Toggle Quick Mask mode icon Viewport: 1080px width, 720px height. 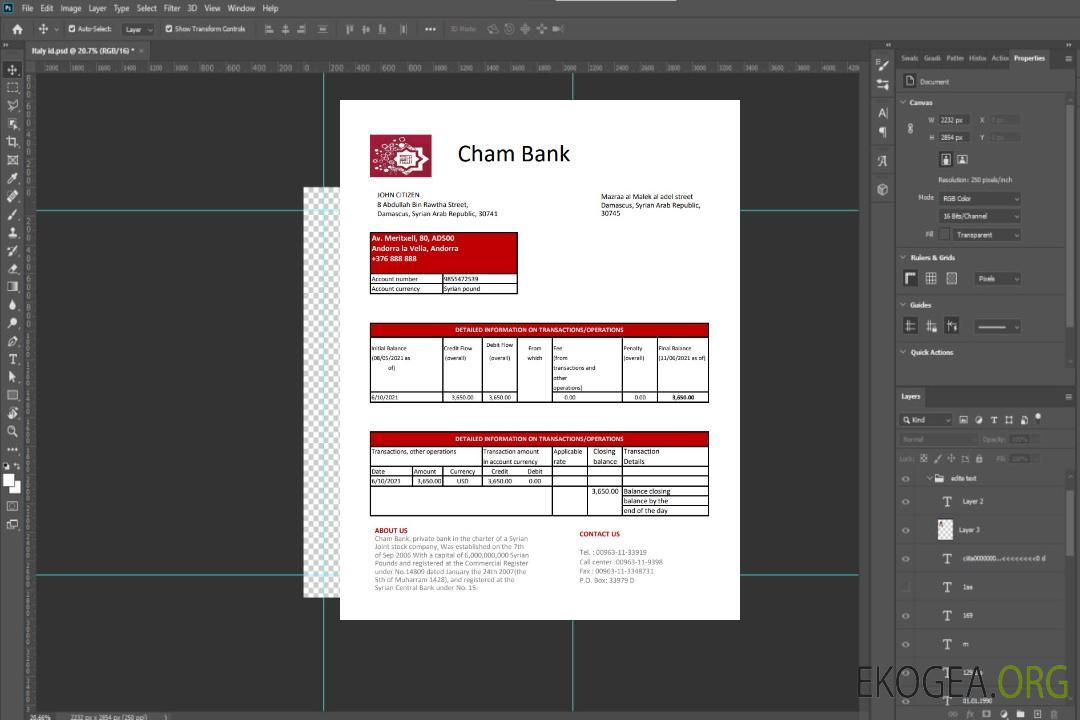click(x=12, y=506)
